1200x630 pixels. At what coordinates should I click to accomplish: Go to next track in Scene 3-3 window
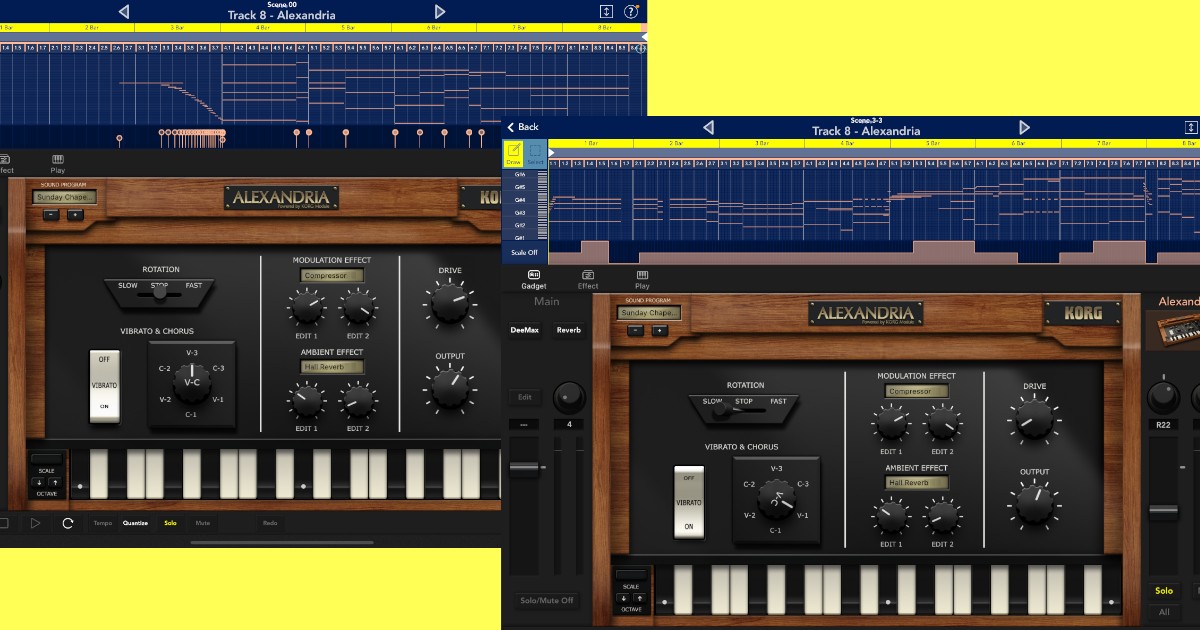[1024, 127]
